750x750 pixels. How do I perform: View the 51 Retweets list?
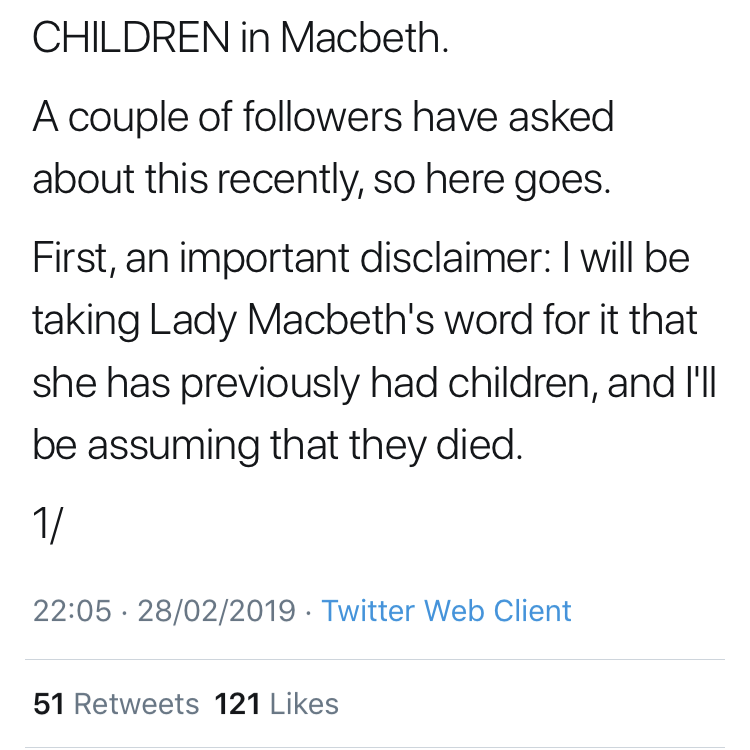[x=116, y=703]
